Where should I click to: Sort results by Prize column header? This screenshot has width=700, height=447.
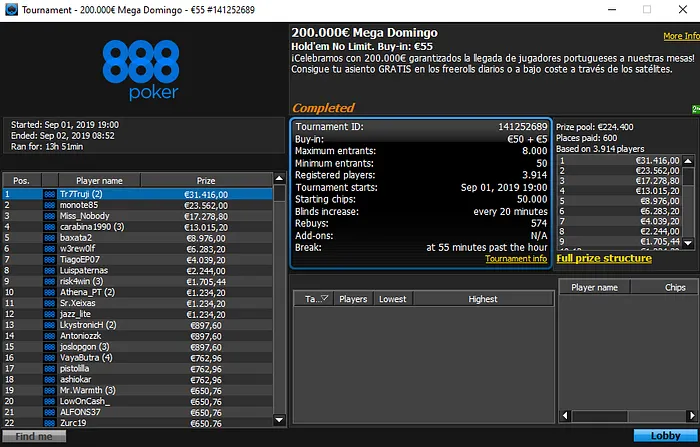pyautogui.click(x=206, y=181)
